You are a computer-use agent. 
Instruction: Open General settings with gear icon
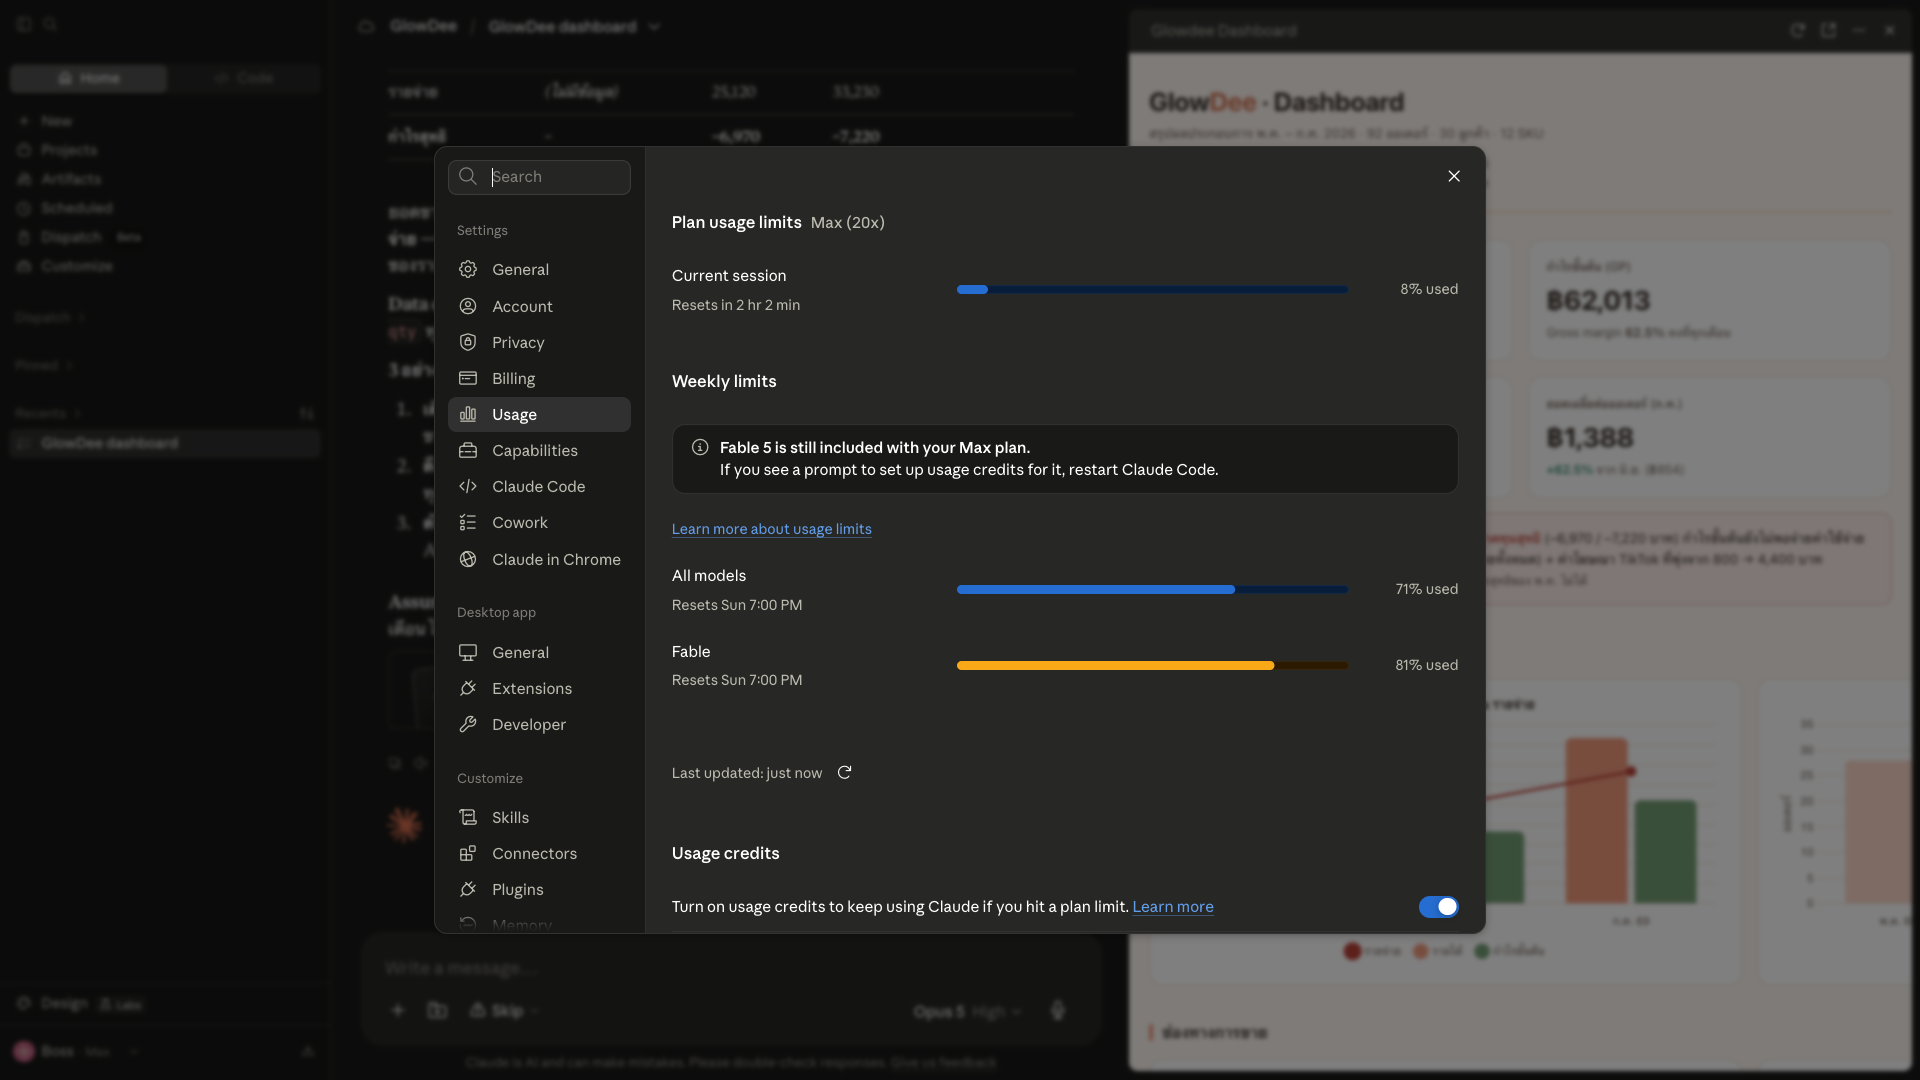467,270
